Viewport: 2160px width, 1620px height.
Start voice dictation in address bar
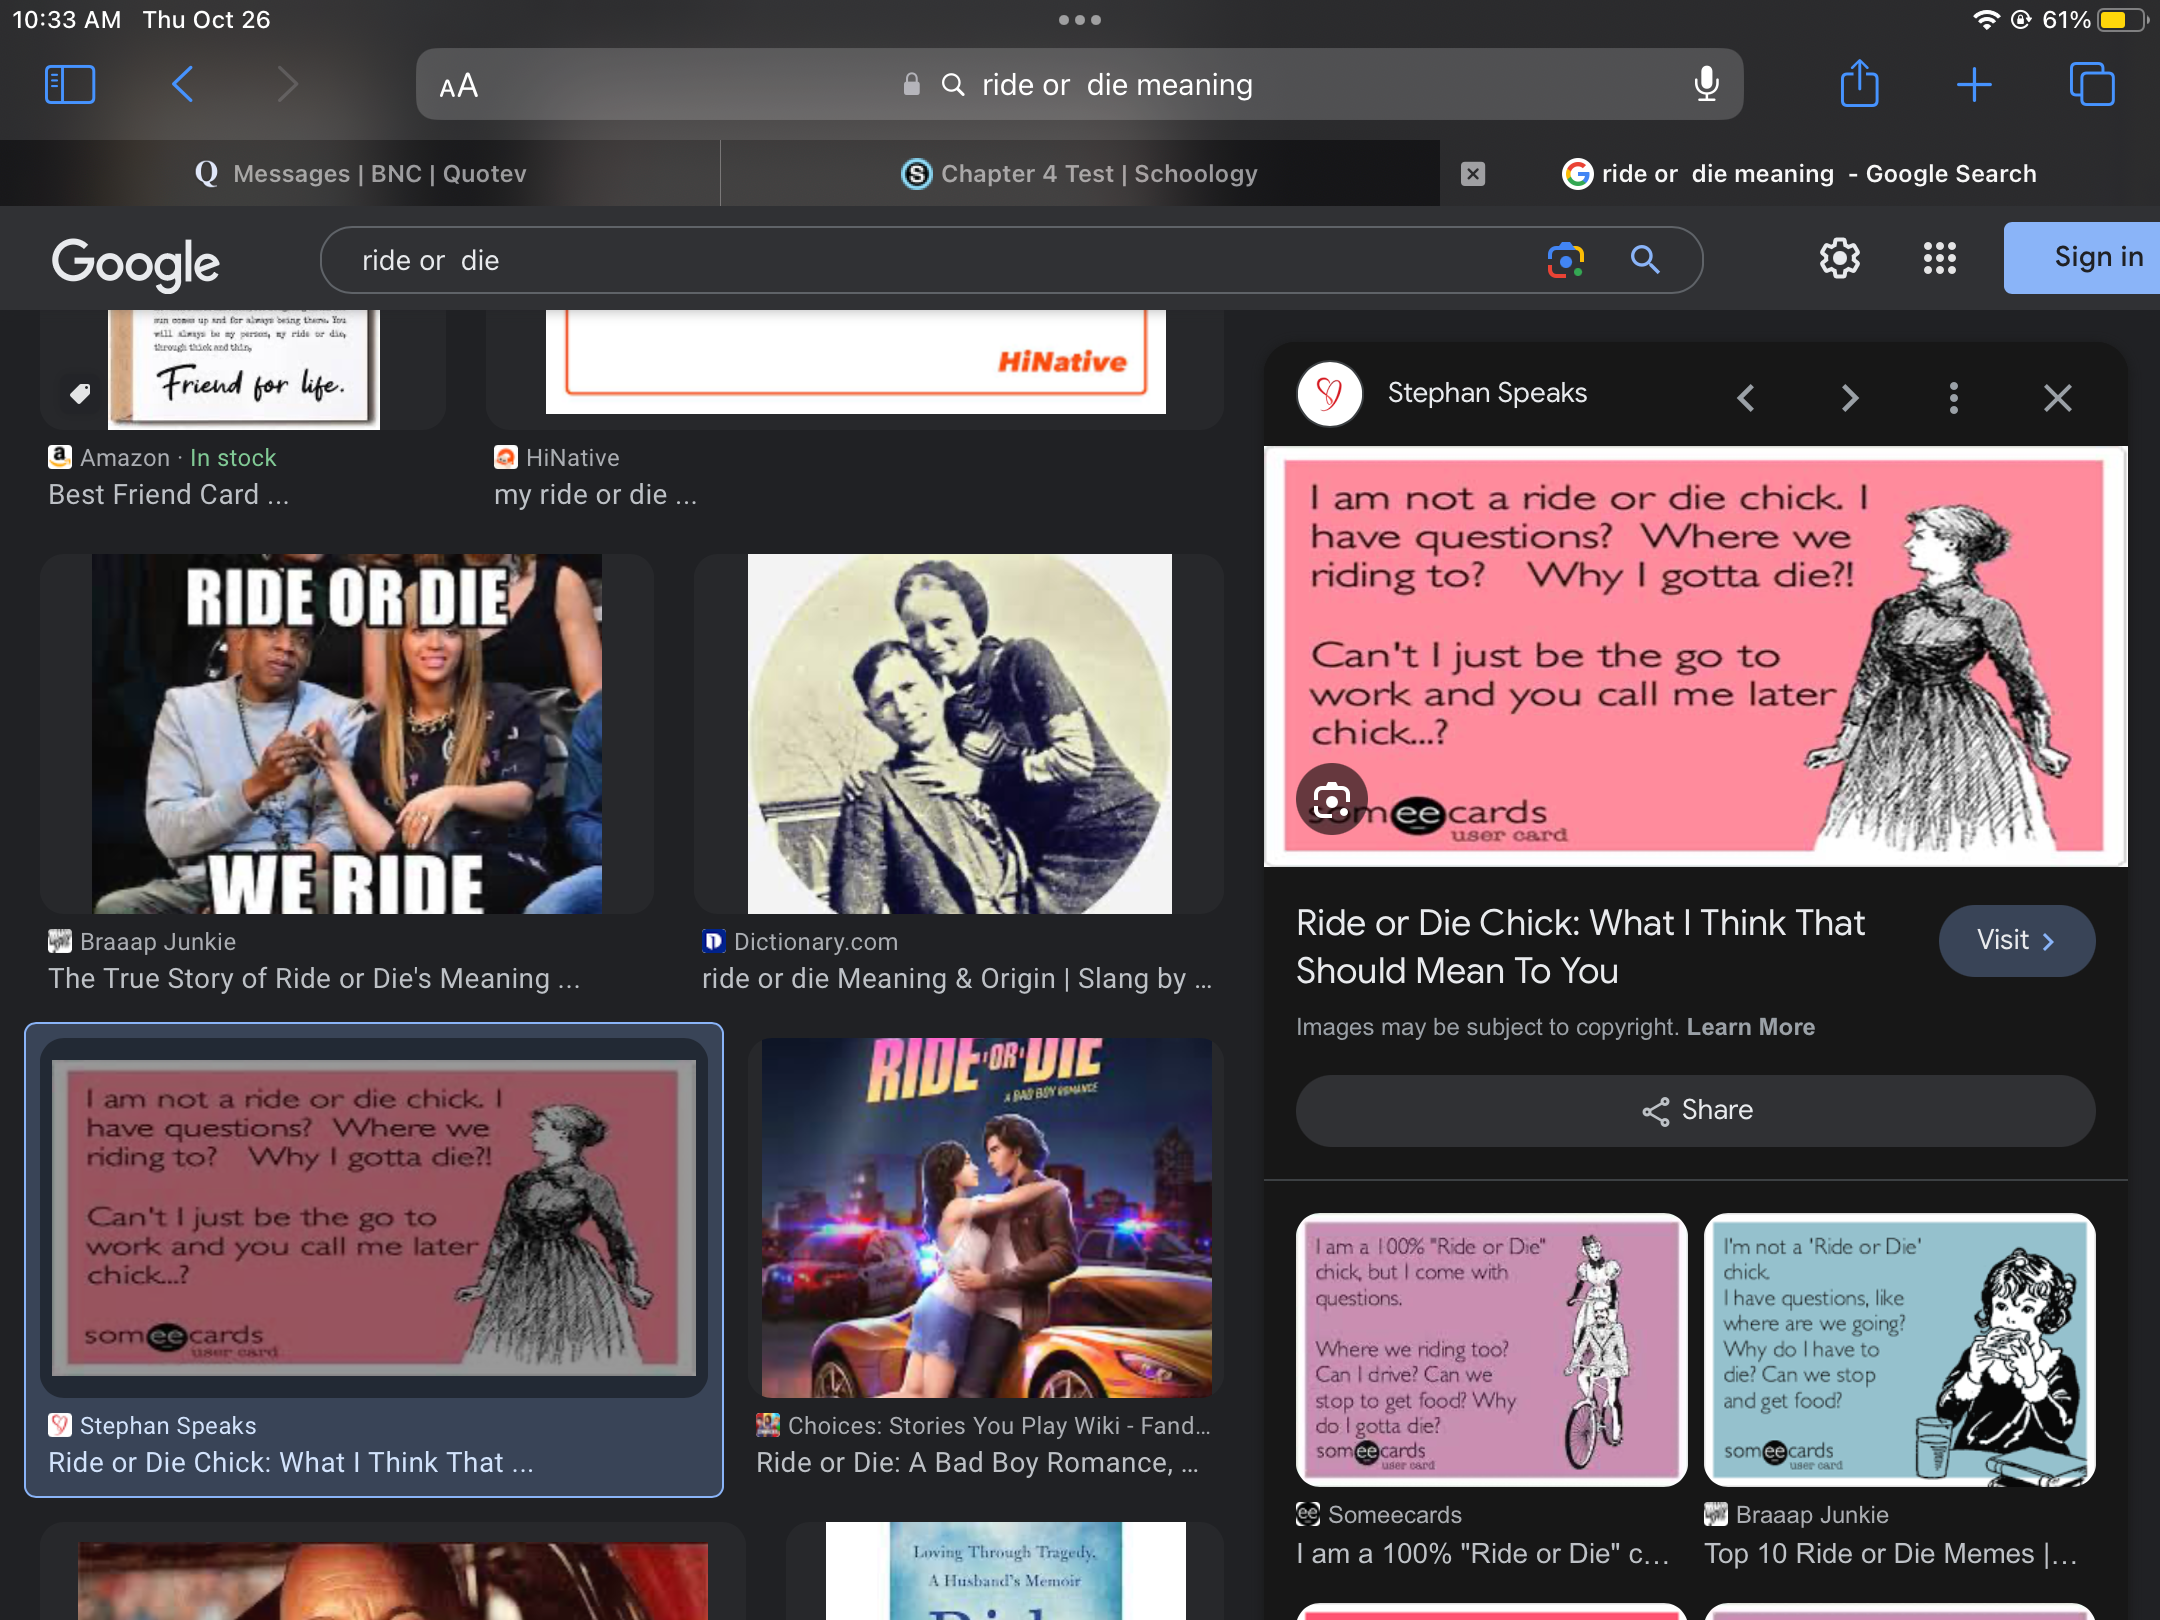(x=1706, y=85)
